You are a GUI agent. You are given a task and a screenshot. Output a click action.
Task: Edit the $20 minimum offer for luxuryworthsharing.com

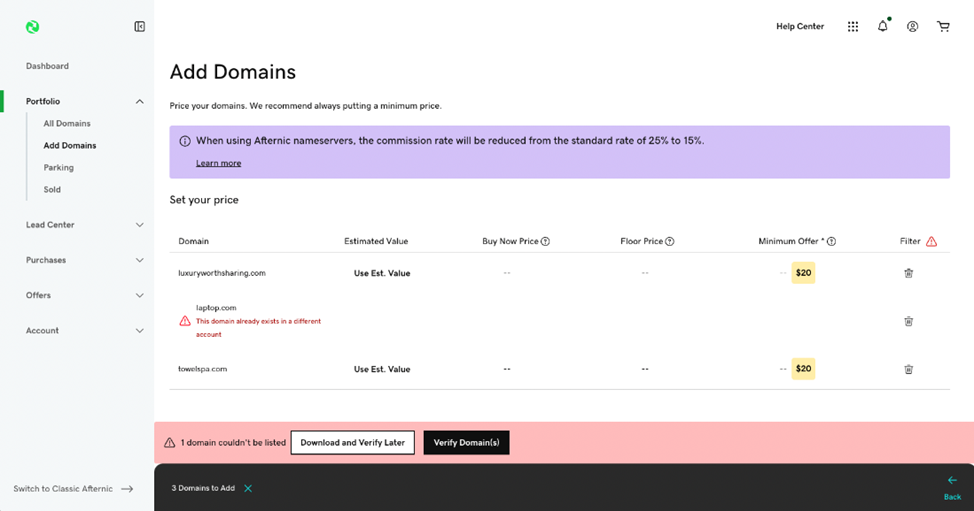coord(803,273)
